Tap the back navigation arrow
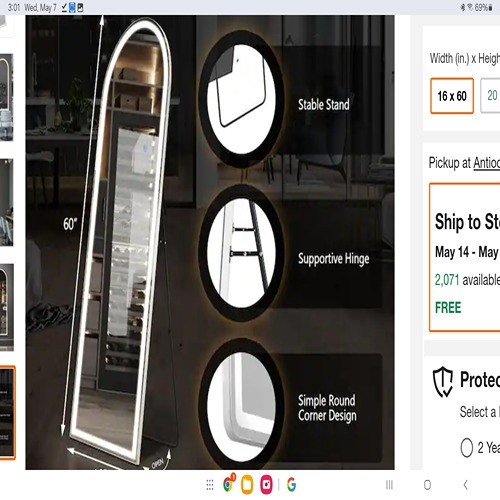 coord(466,485)
